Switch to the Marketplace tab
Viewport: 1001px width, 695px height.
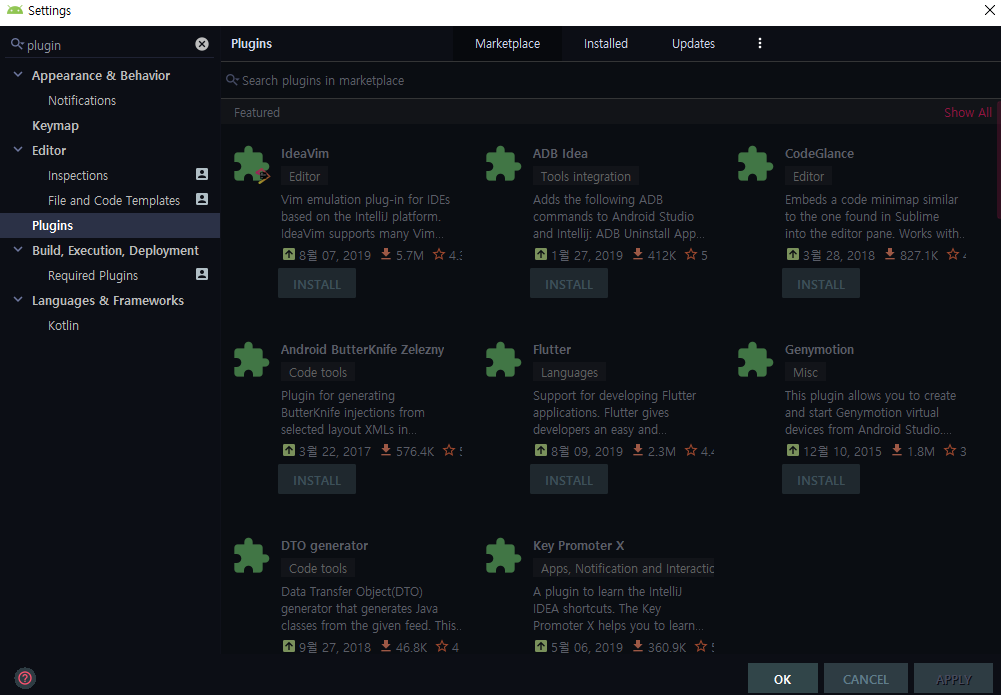point(508,43)
